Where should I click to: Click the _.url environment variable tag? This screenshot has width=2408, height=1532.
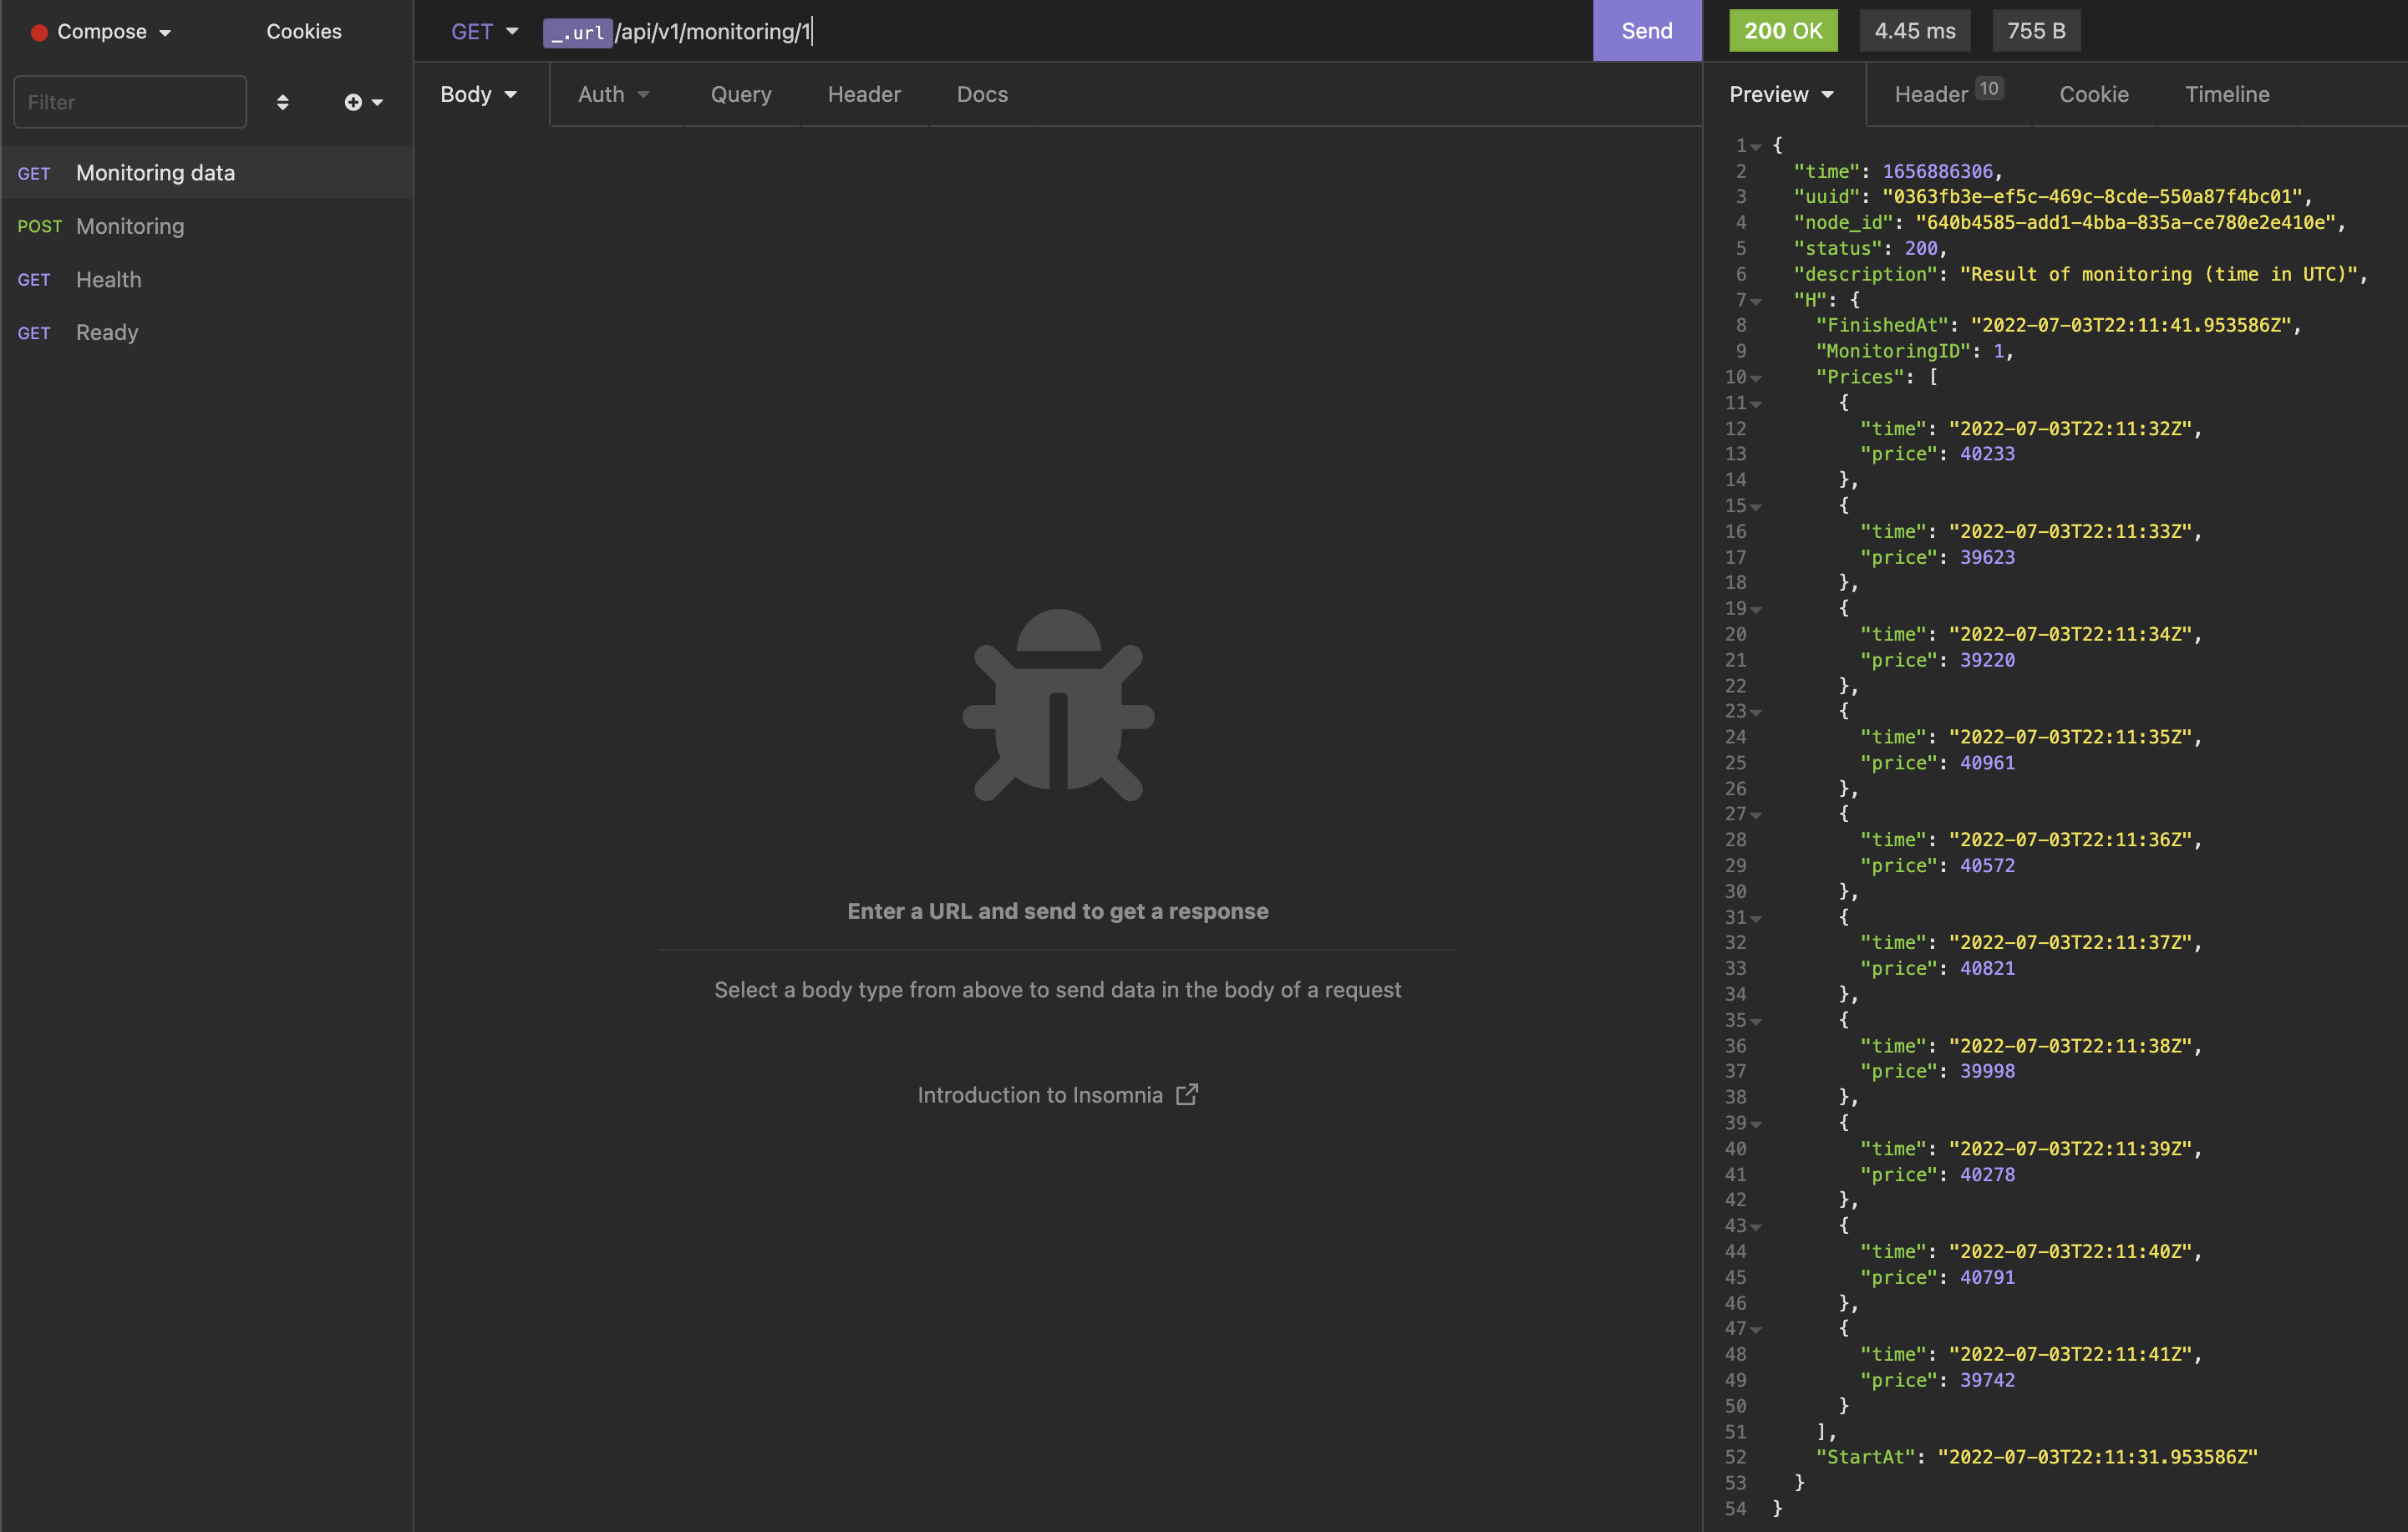(577, 32)
